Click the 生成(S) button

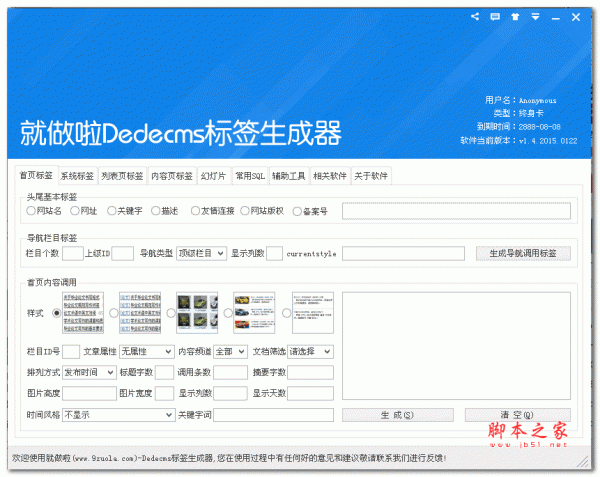398,415
